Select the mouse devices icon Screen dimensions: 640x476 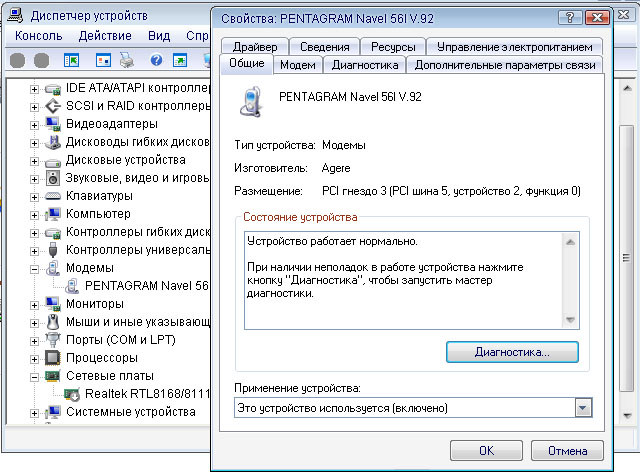click(53, 322)
